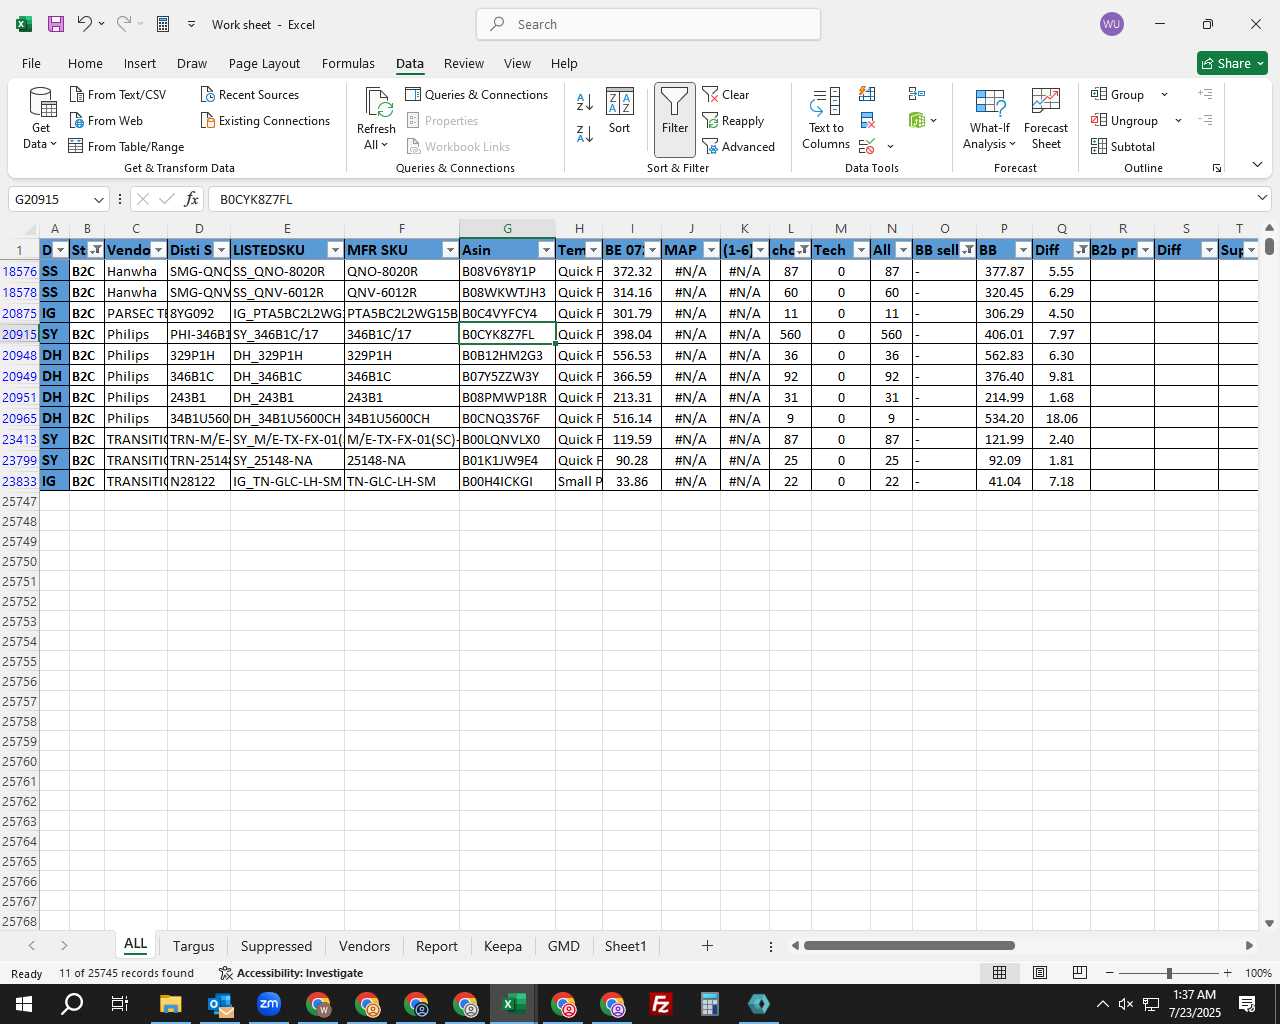Open the Sort dialog

point(620,110)
